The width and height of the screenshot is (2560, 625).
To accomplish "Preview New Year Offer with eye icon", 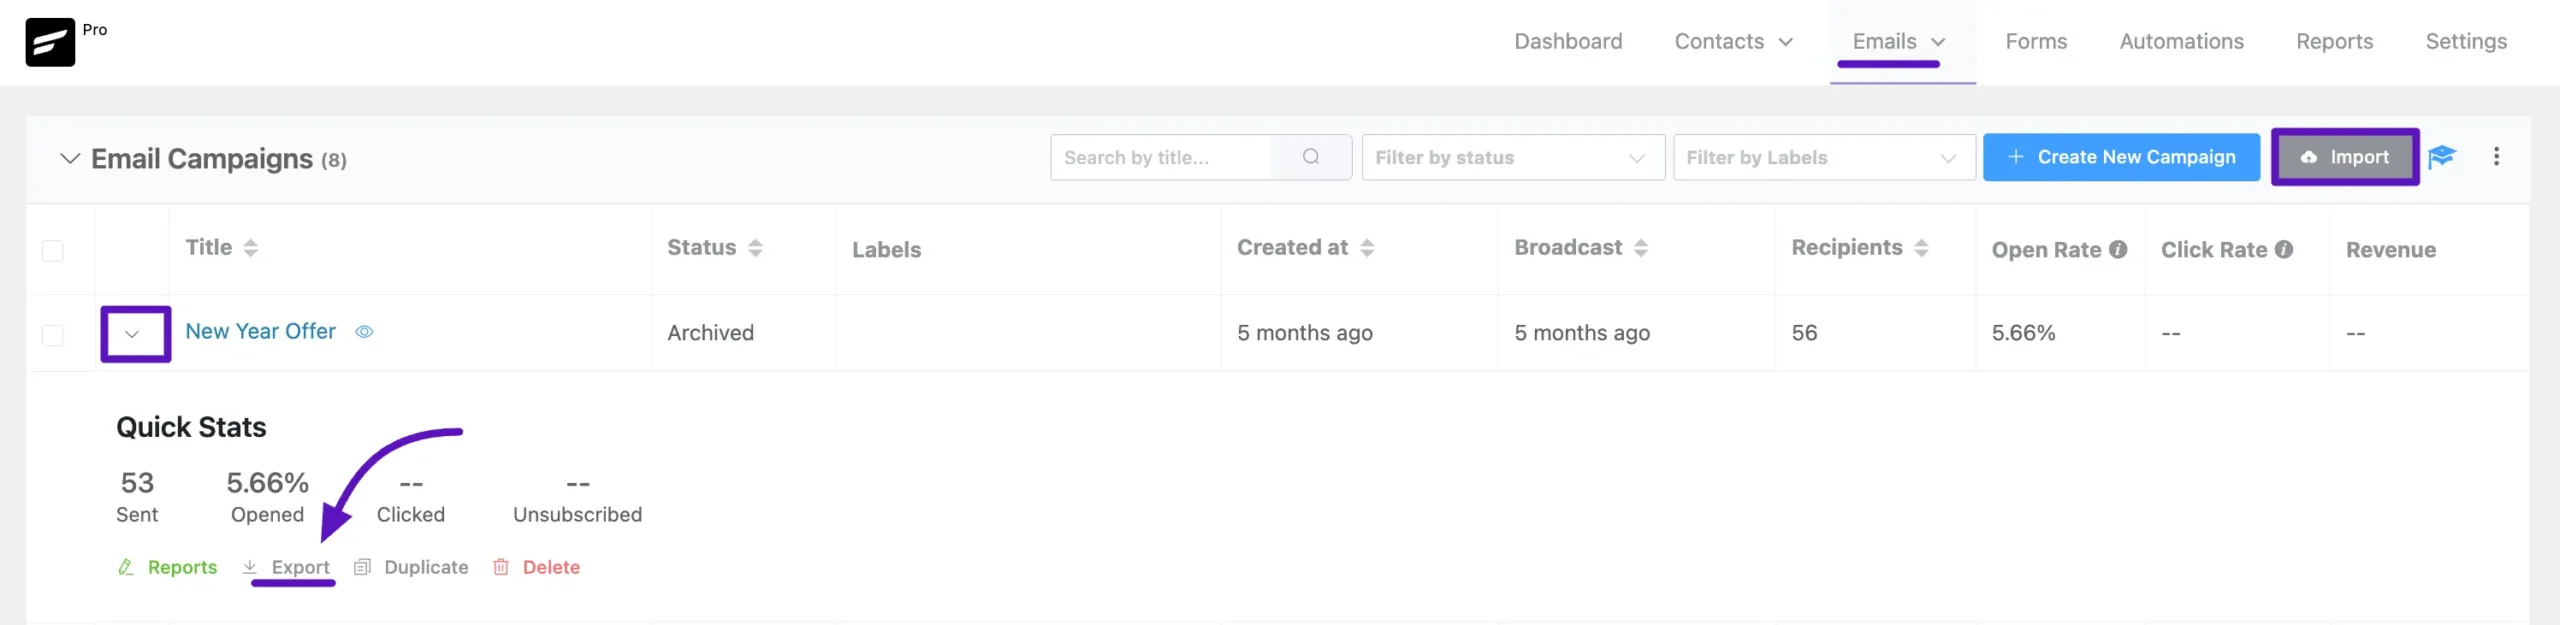I will click(x=365, y=332).
